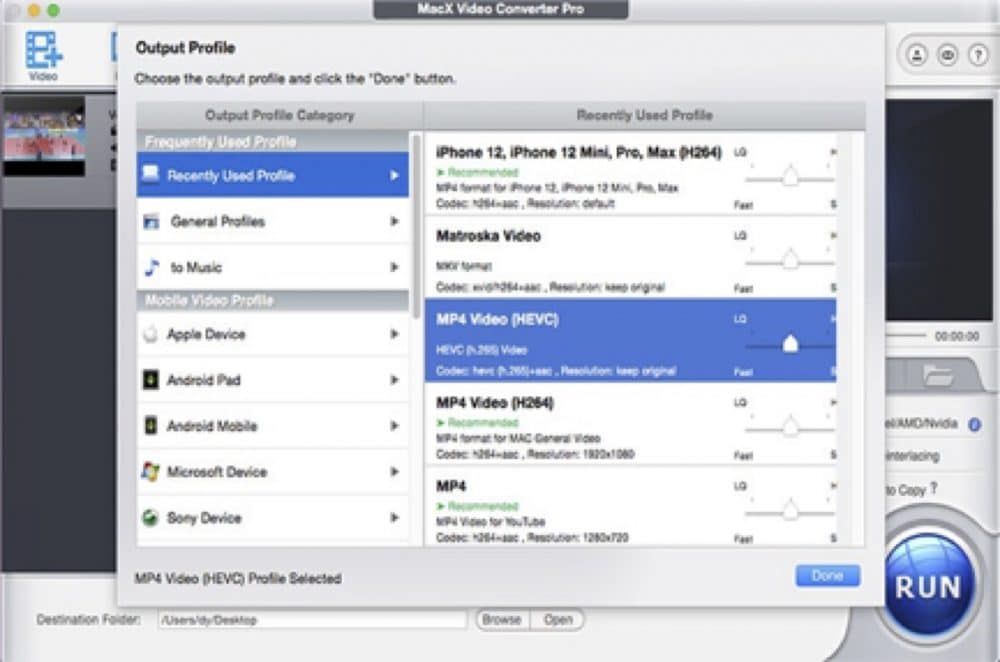Viewport: 1000px width, 662px height.
Task: Expand Recently Used Profile arrow
Action: 394,175
